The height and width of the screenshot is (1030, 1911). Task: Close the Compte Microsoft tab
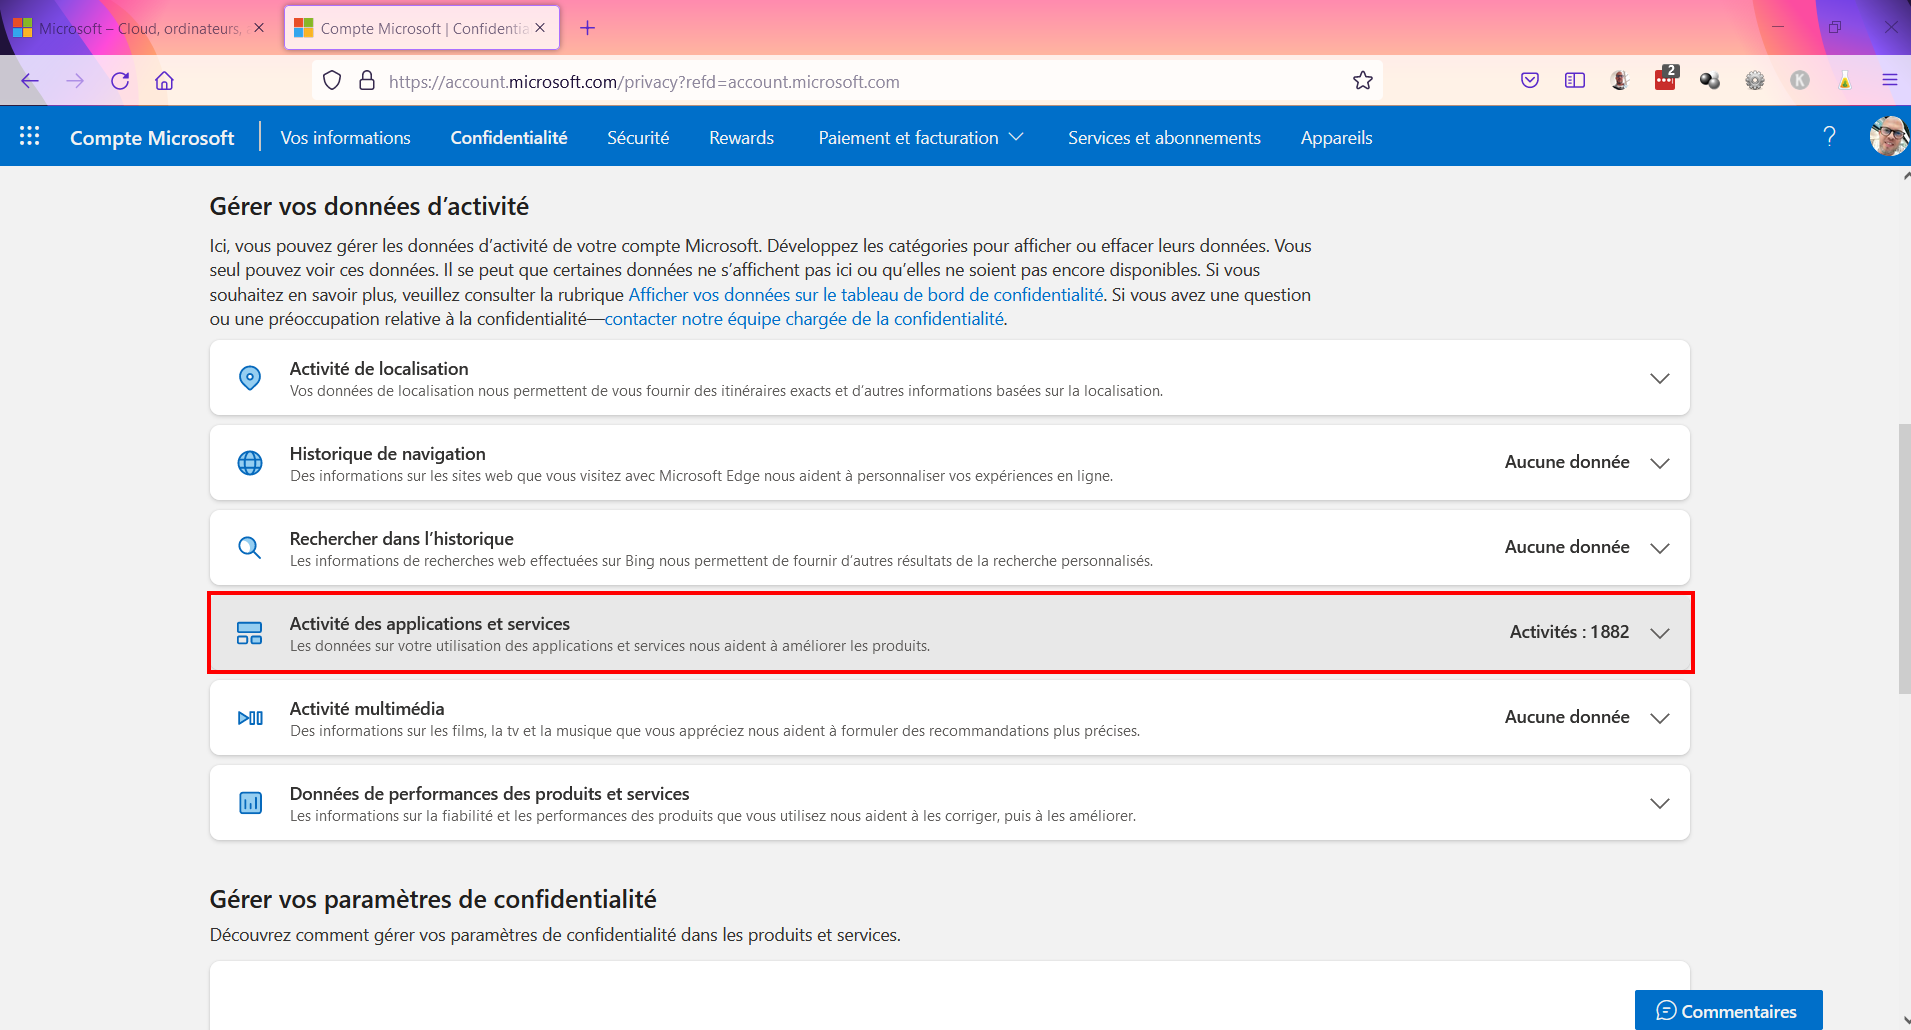(x=540, y=28)
